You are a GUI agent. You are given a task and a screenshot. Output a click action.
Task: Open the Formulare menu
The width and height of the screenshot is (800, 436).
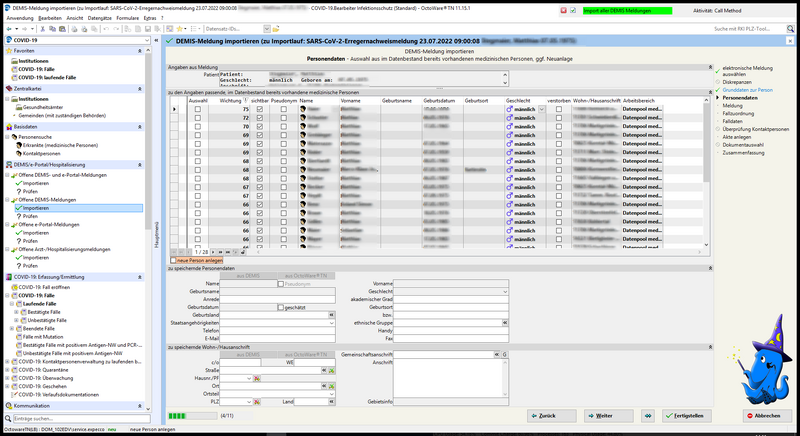[x=129, y=18]
